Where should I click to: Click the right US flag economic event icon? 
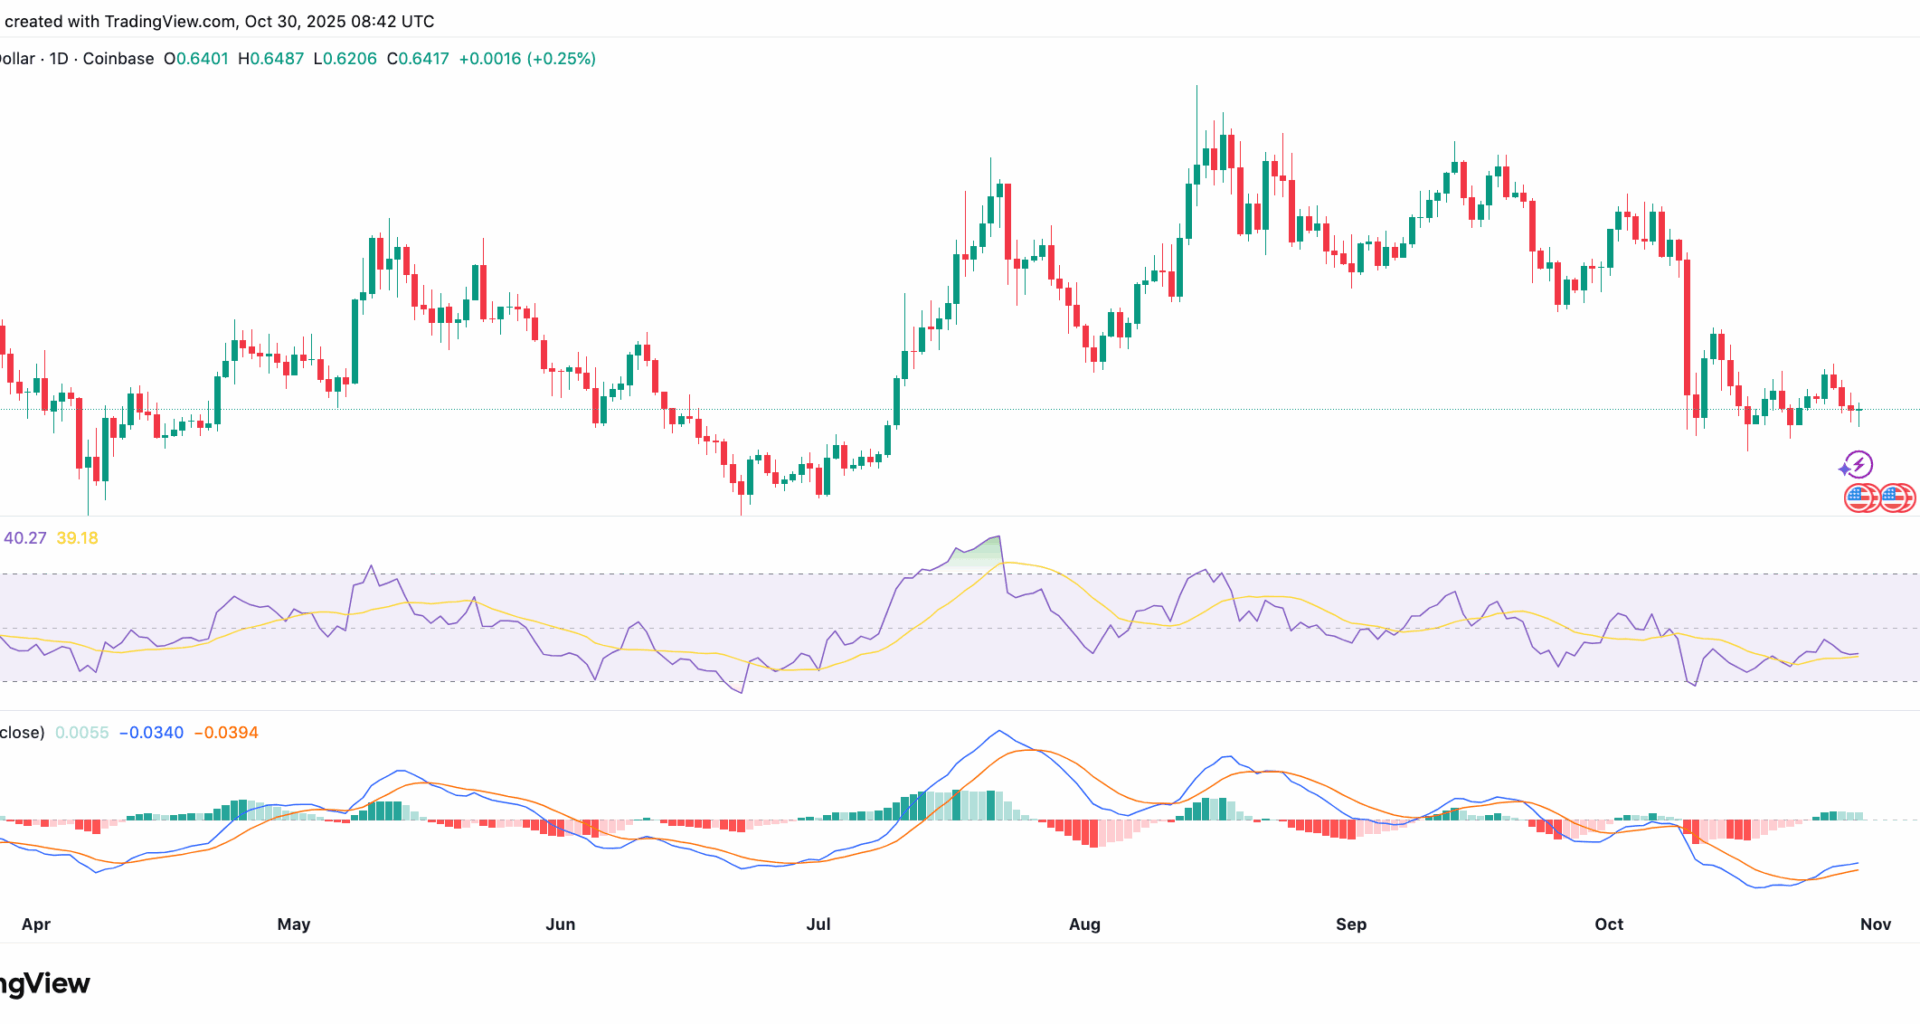1896,497
